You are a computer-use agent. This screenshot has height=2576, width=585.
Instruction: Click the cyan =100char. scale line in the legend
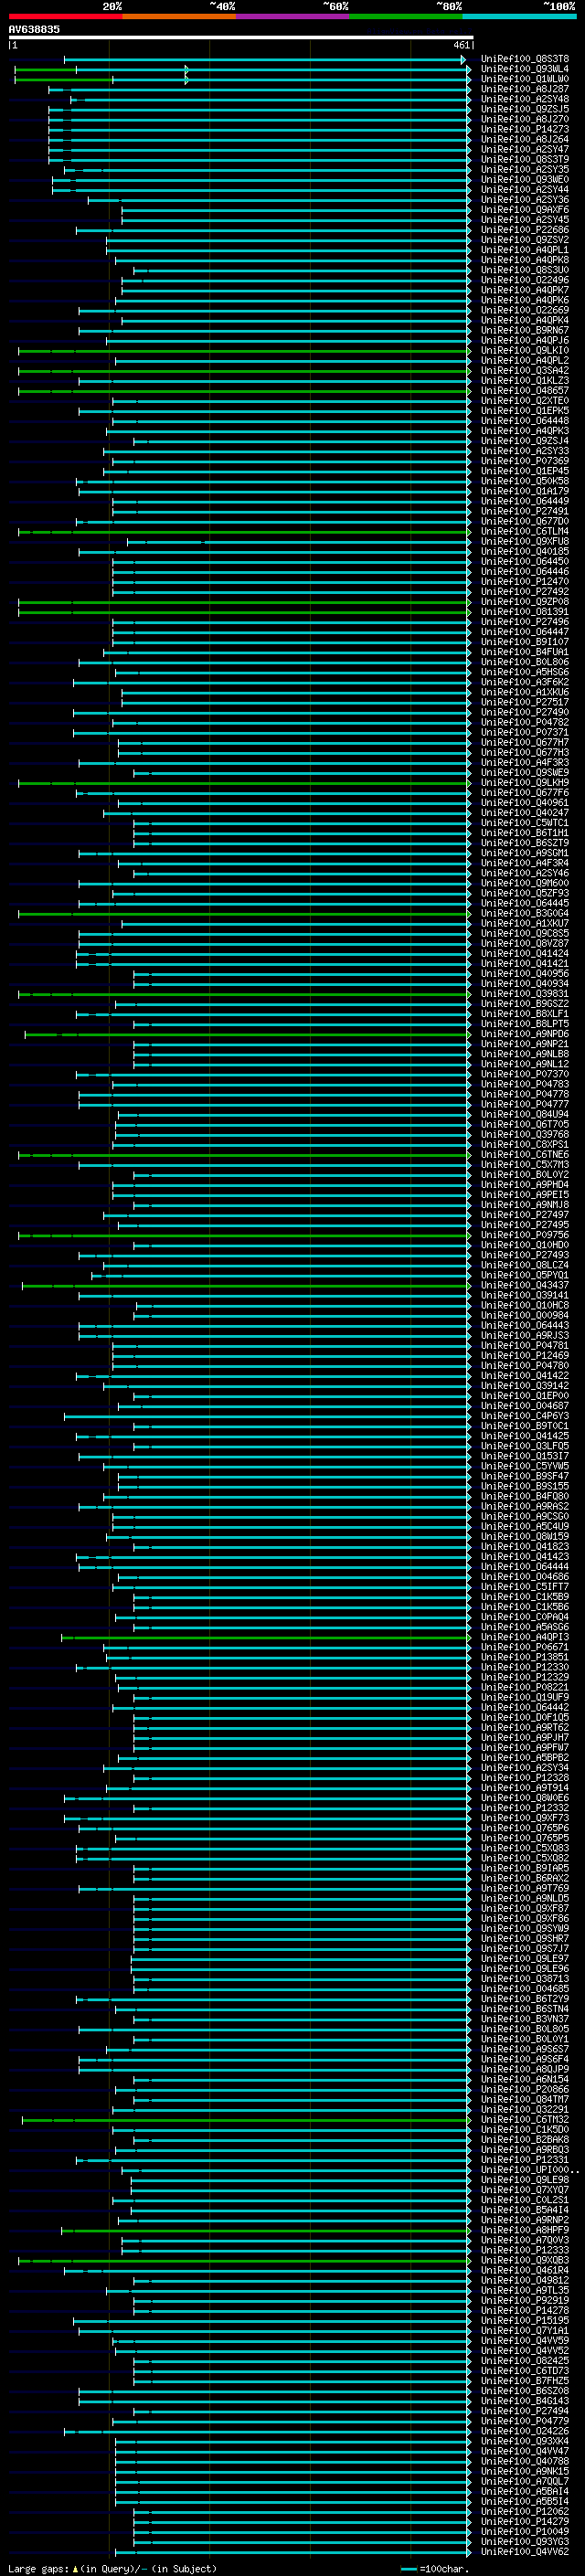pyautogui.click(x=408, y=2568)
